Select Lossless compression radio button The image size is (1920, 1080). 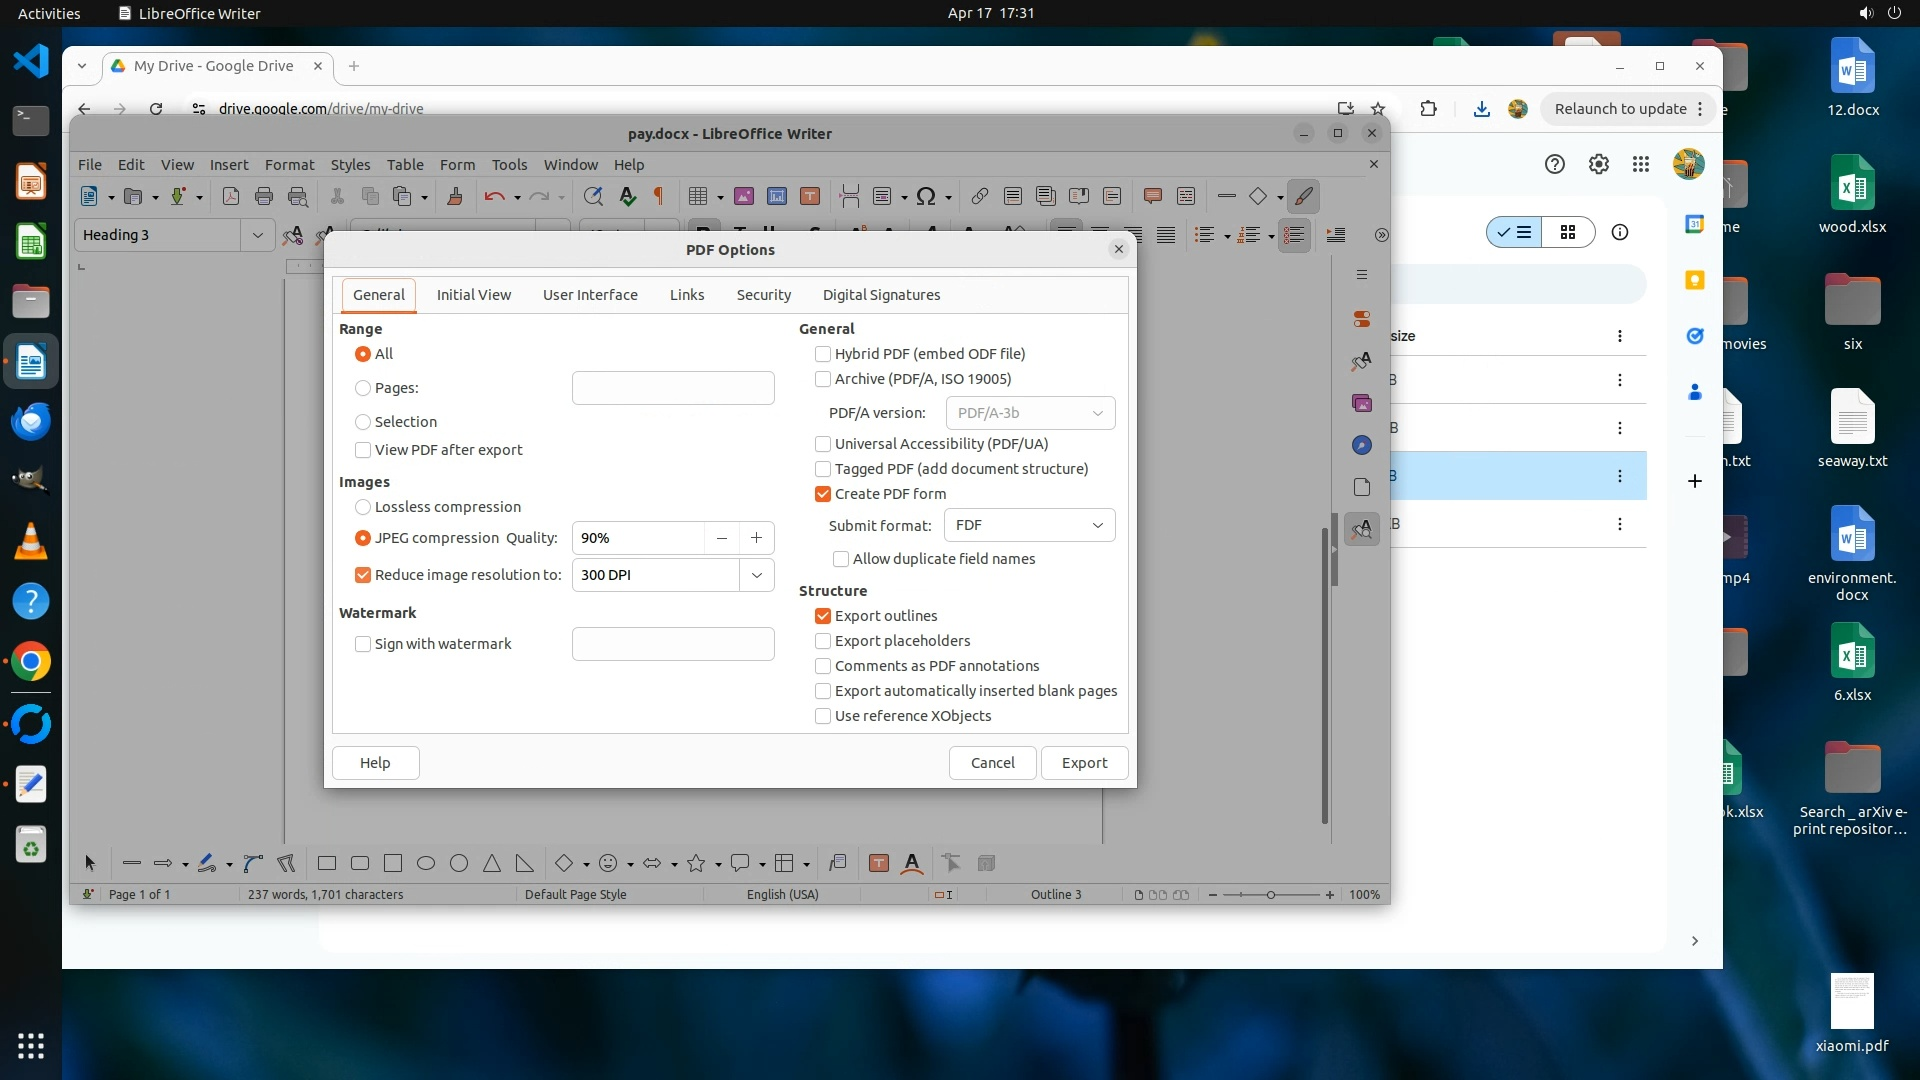(363, 507)
